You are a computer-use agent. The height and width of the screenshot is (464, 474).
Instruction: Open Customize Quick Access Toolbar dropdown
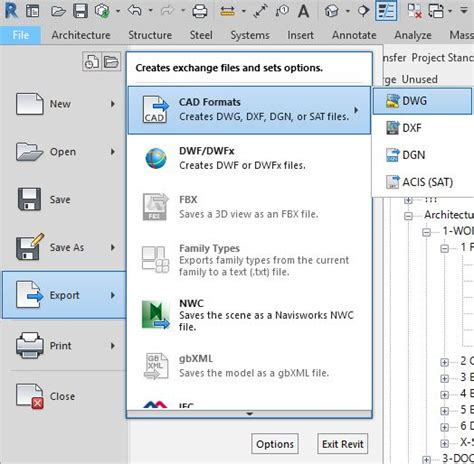(x=464, y=10)
